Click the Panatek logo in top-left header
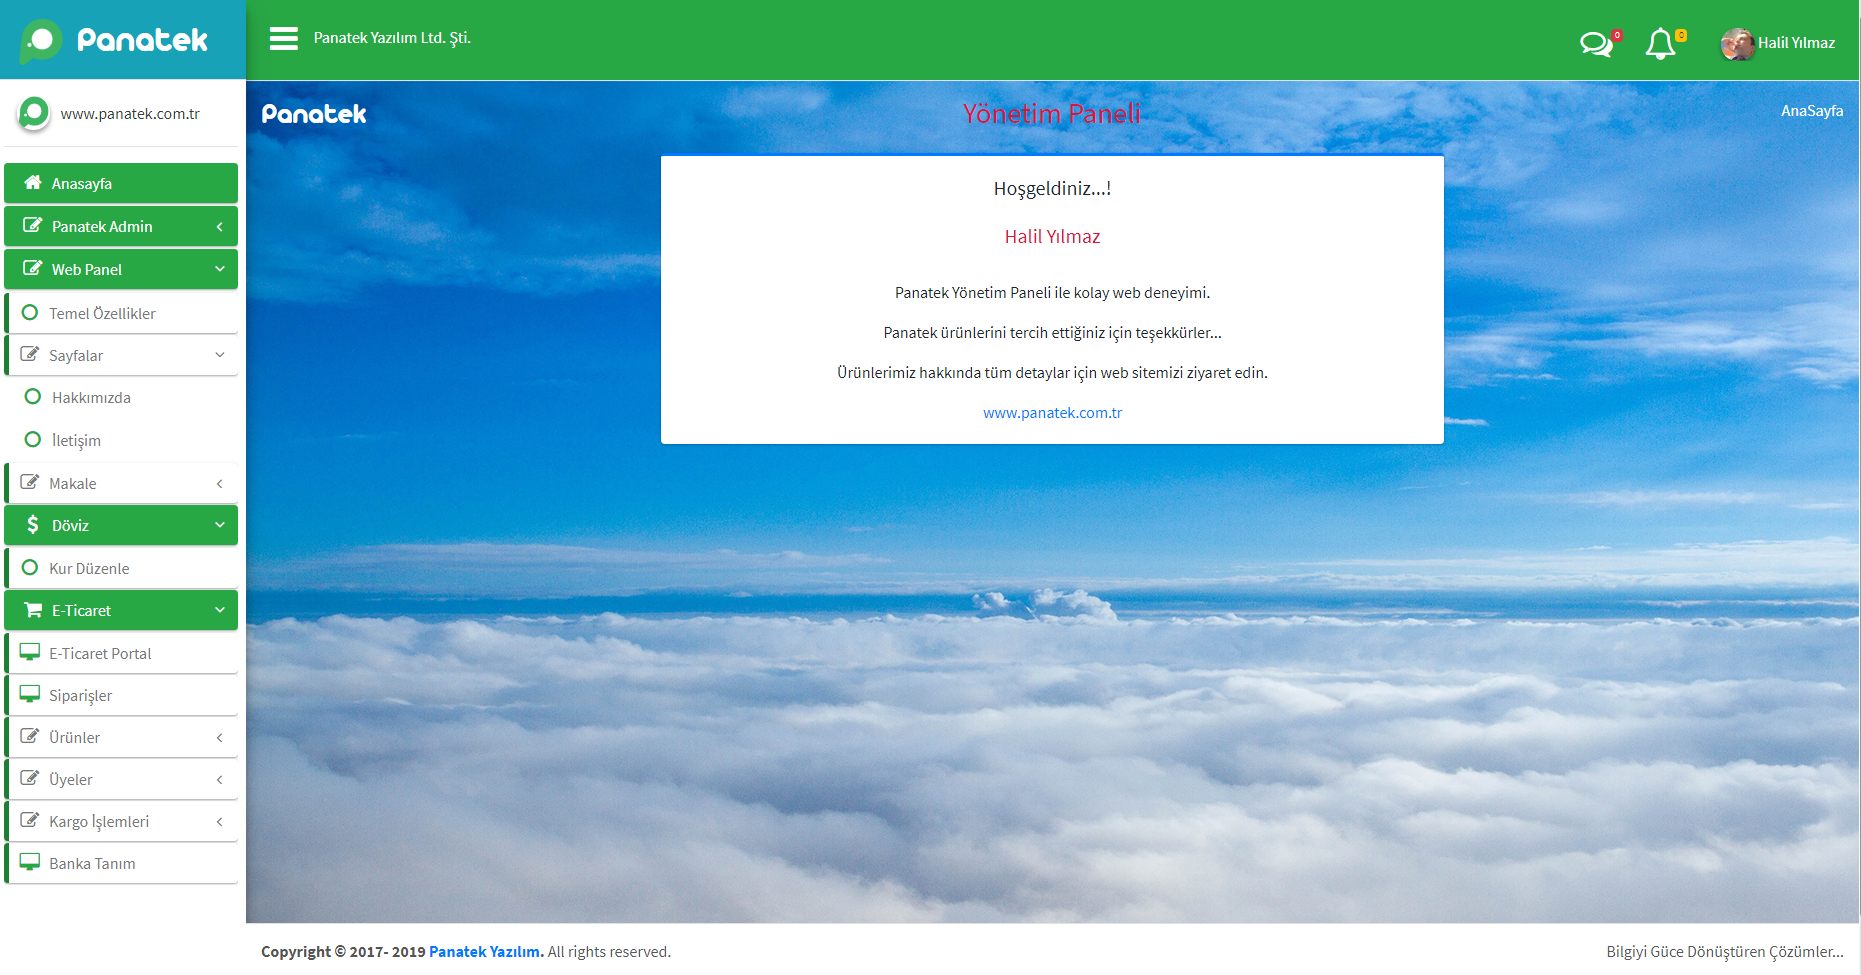1861x975 pixels. point(114,40)
